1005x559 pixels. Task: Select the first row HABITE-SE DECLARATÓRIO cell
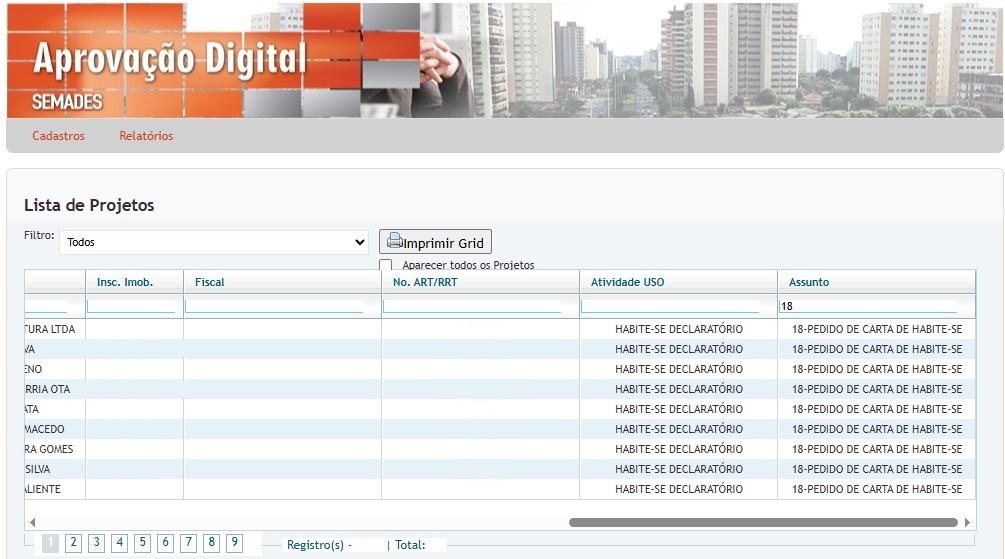pos(679,329)
